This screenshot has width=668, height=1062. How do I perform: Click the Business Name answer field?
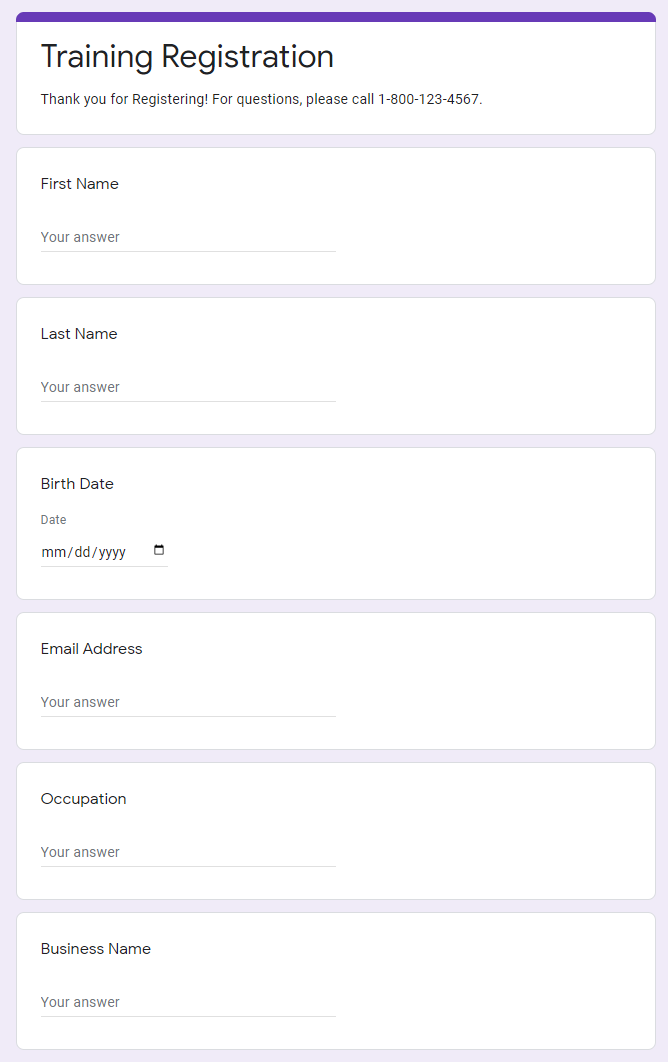(188, 1003)
